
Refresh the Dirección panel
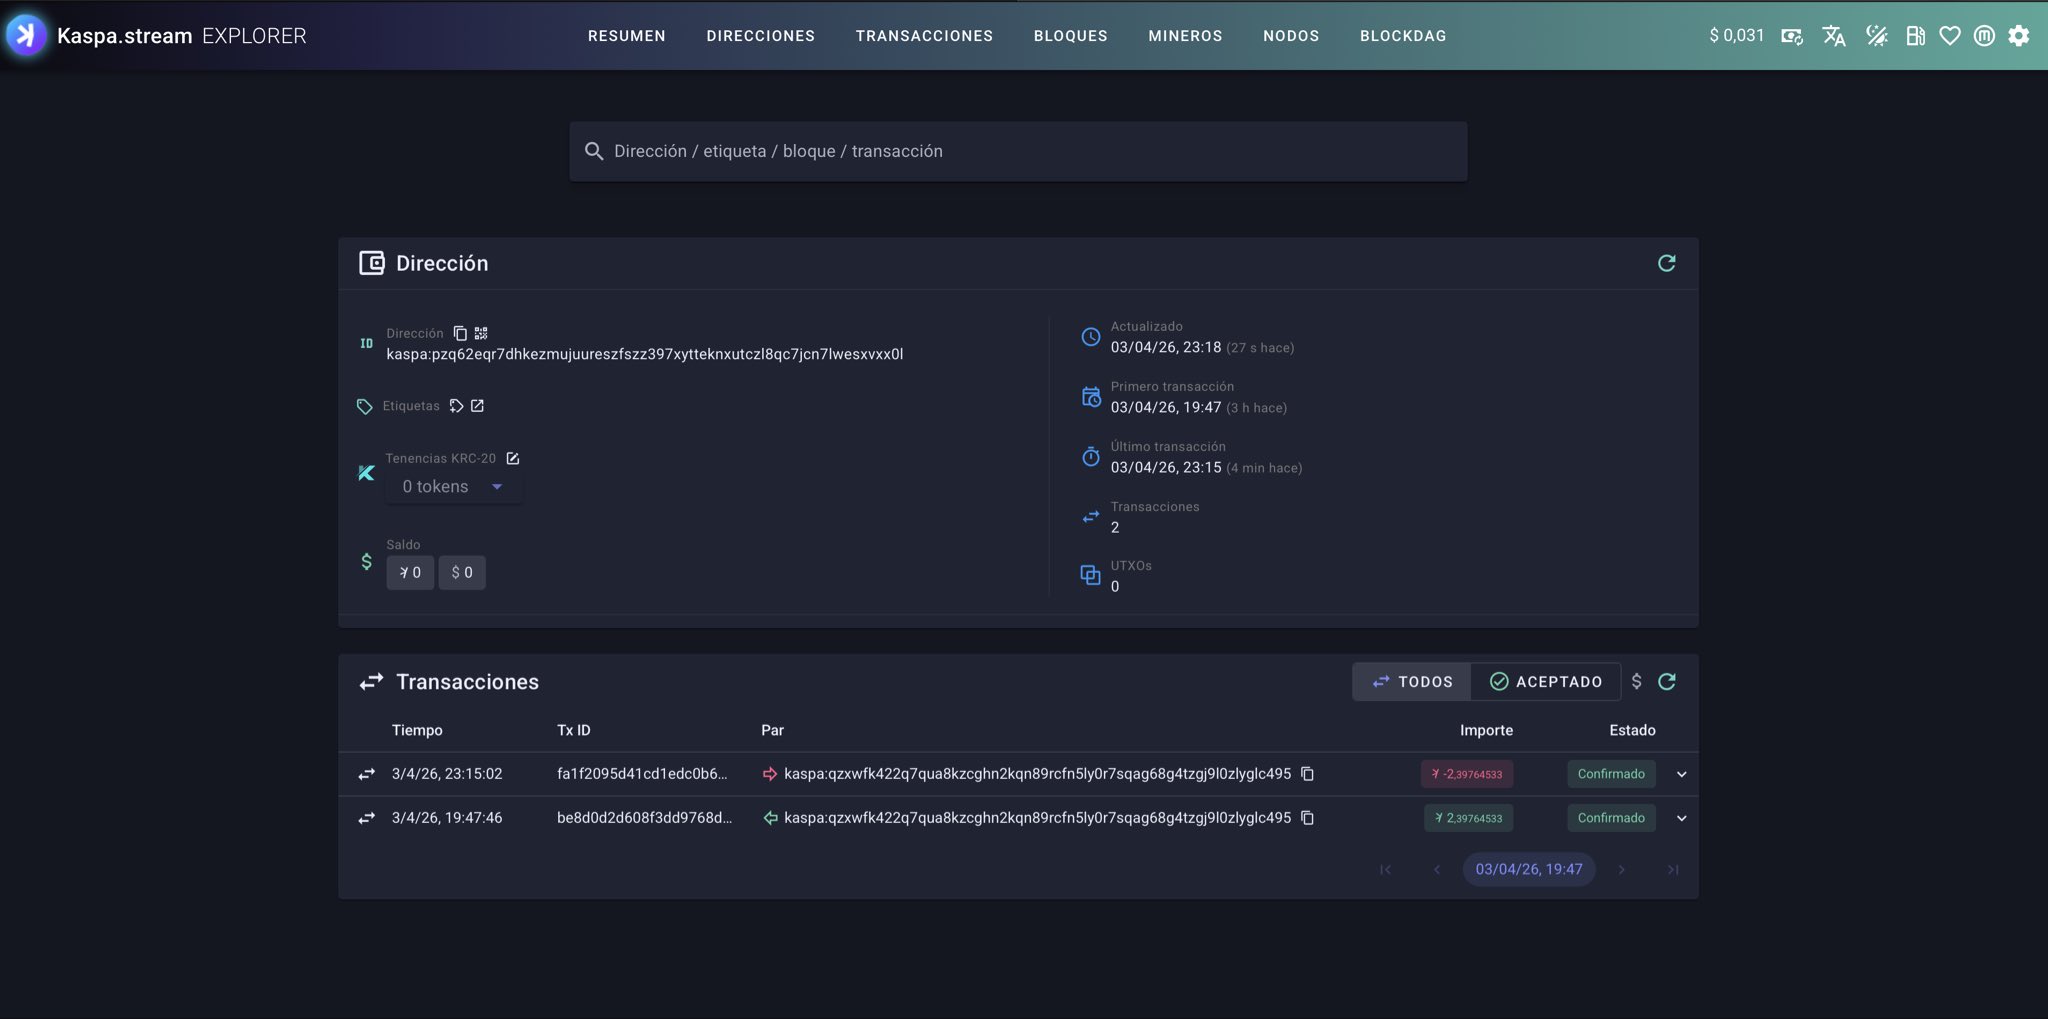pos(1666,263)
